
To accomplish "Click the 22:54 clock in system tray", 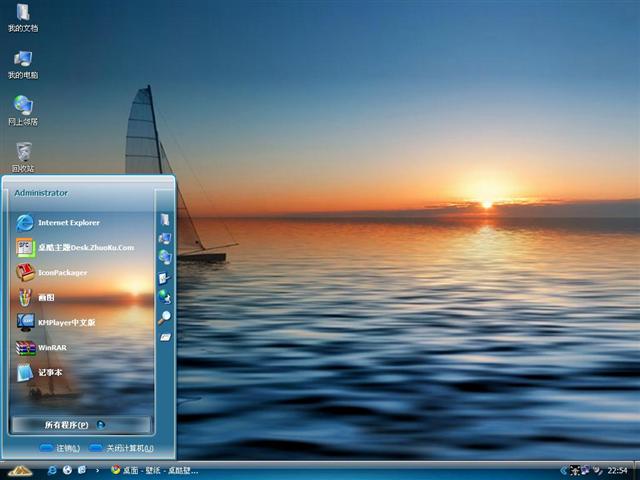I will [617, 470].
